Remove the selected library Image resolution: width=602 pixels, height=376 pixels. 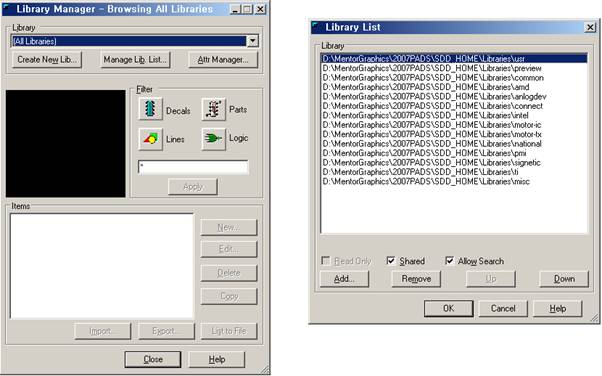click(x=416, y=279)
